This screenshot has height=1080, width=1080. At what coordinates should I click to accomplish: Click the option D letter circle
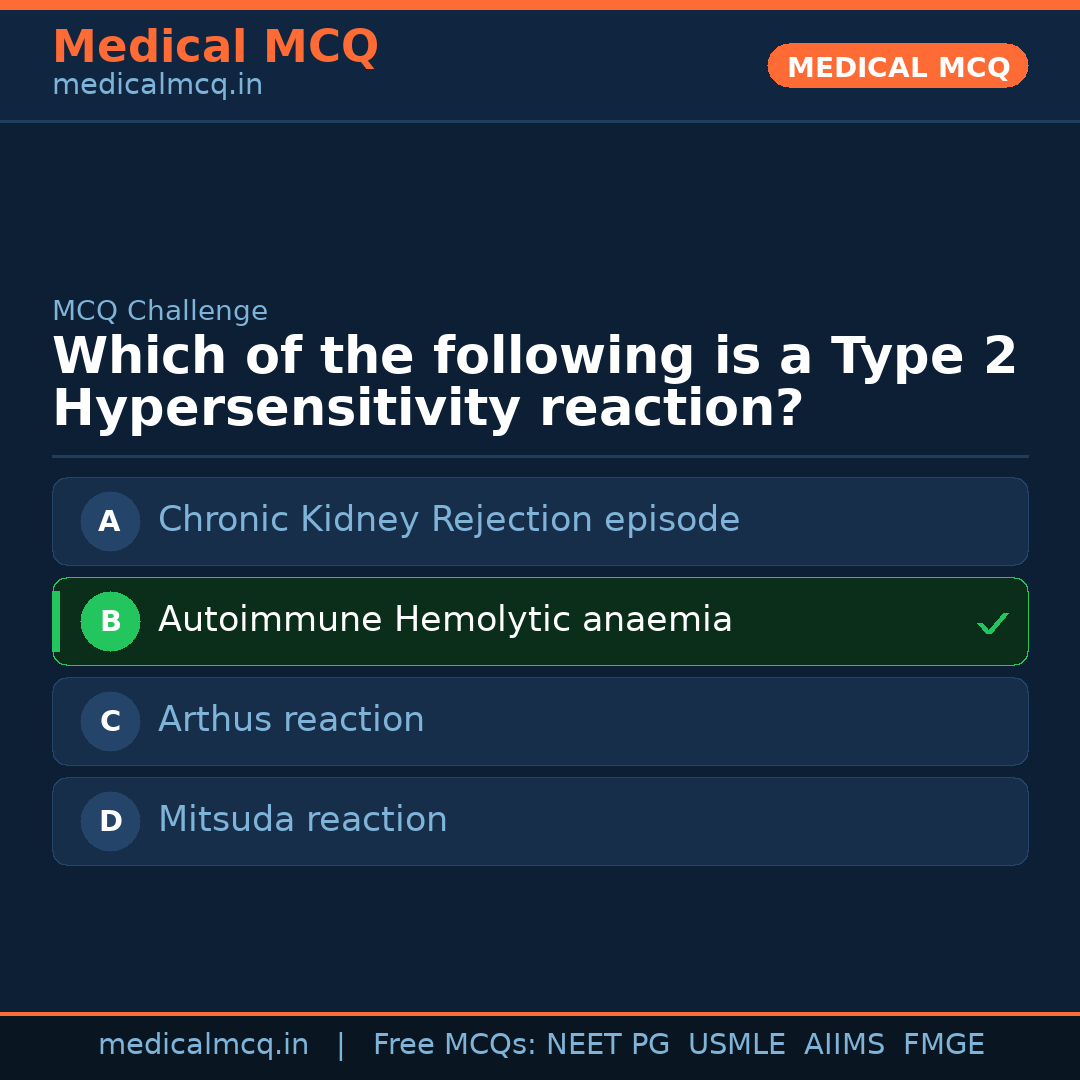110,821
